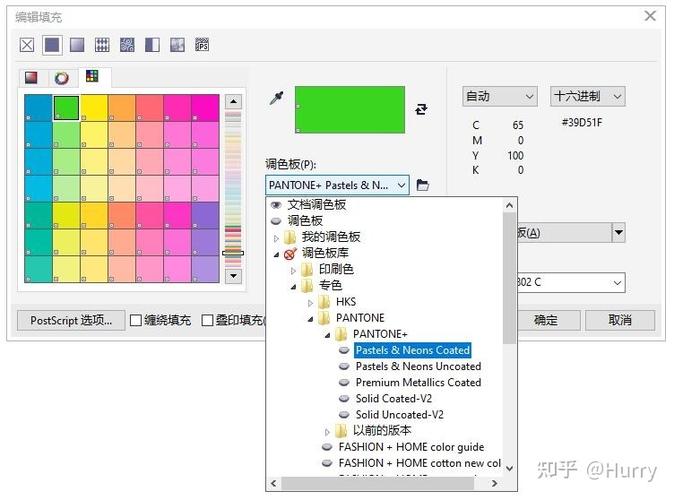Open the 自动 color model dropdown
This screenshot has height=500, width=674.
point(500,96)
